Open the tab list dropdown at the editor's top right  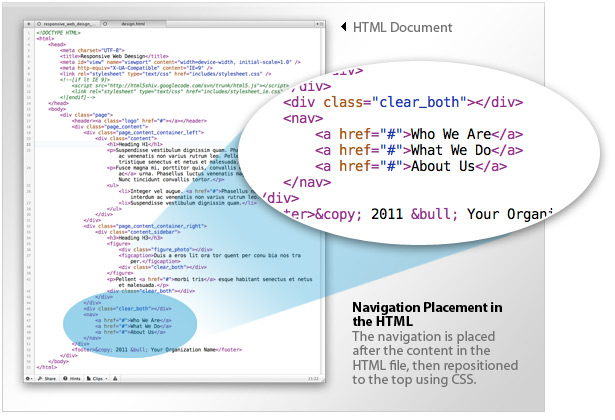click(317, 24)
